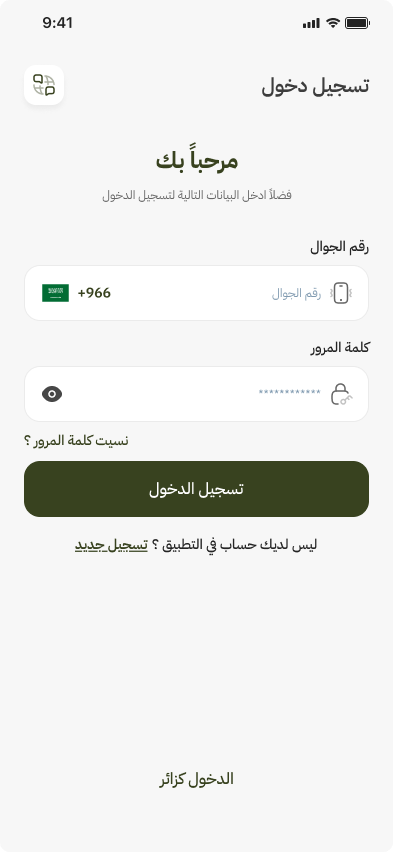Toggle password visibility with eye icon
This screenshot has height=852, width=393.
(x=52, y=394)
